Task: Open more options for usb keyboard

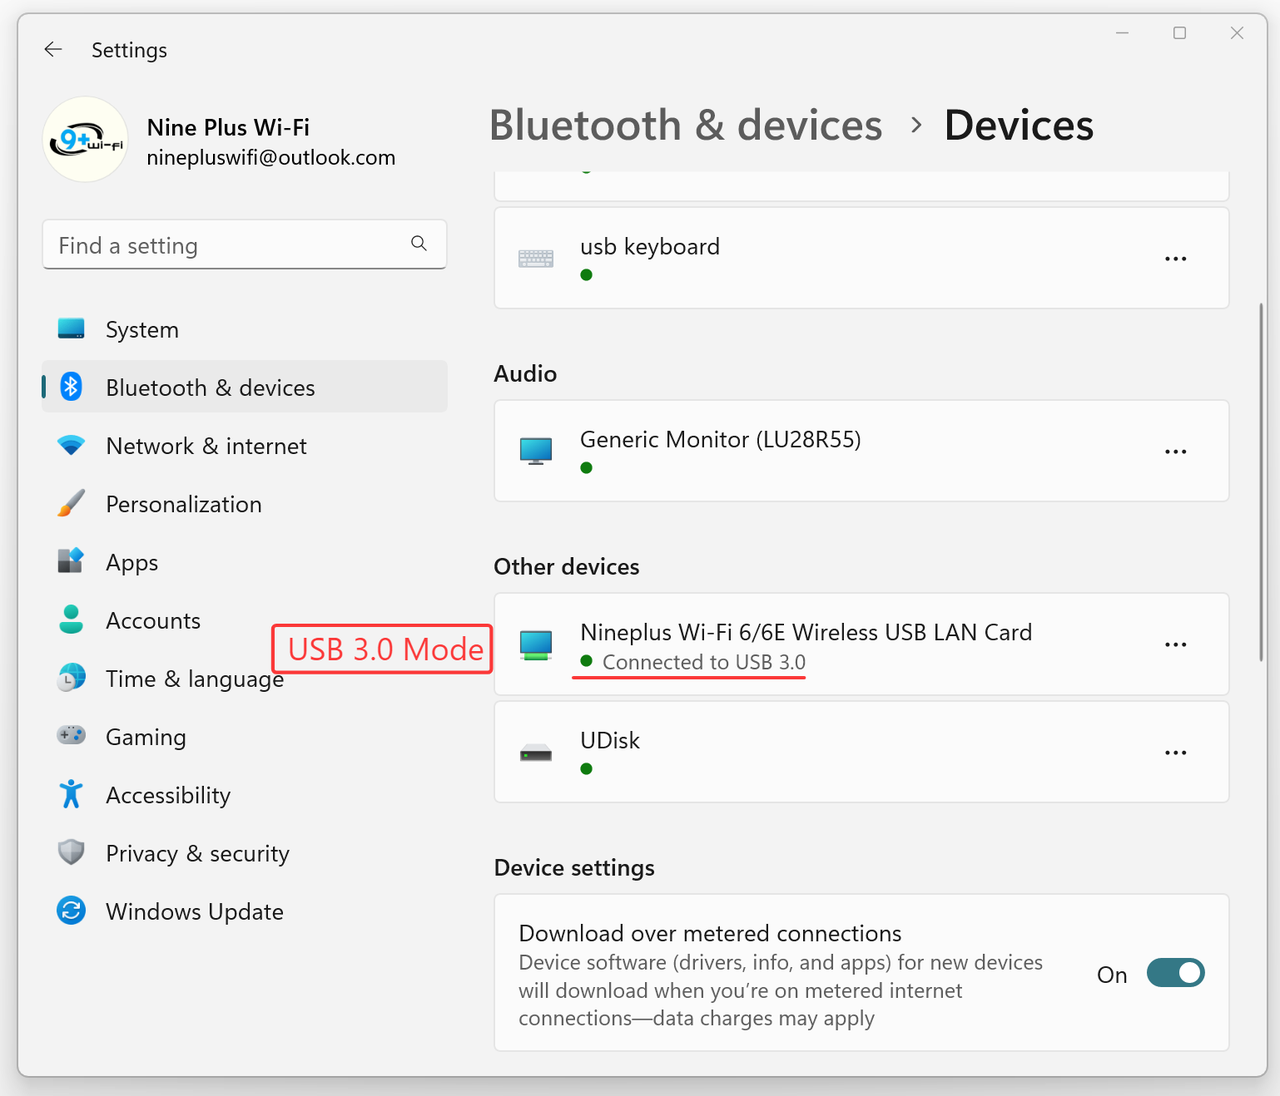Action: (x=1176, y=259)
